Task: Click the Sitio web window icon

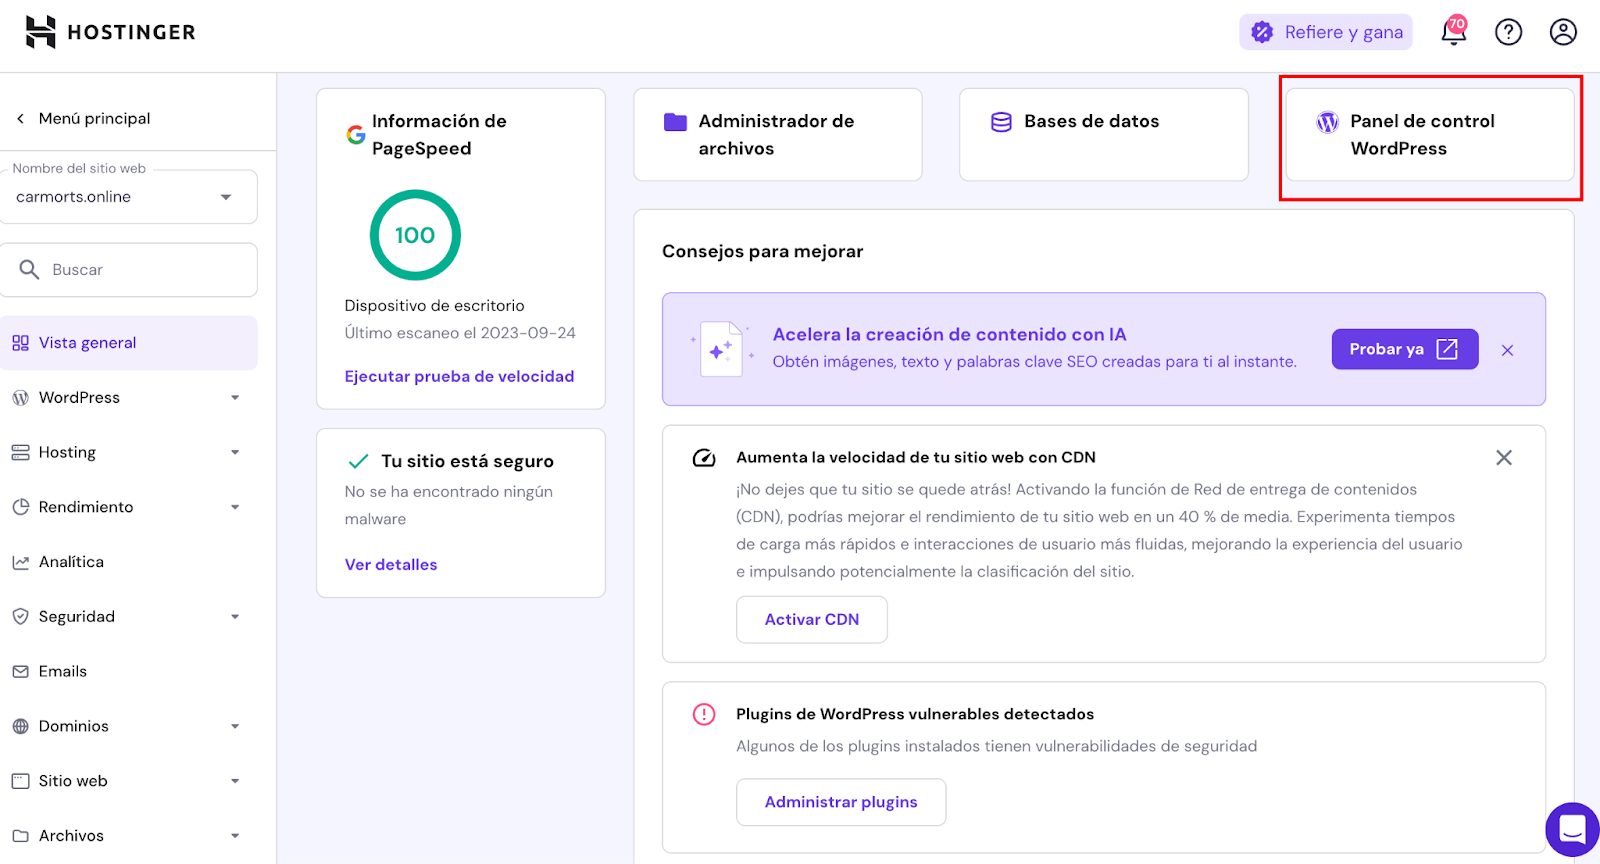Action: point(20,781)
